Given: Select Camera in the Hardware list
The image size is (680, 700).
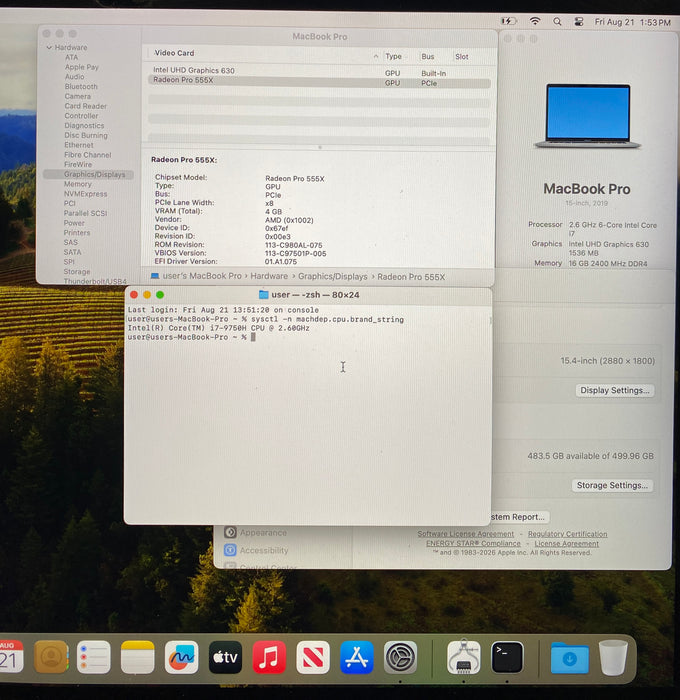Looking at the screenshot, I should click(78, 96).
